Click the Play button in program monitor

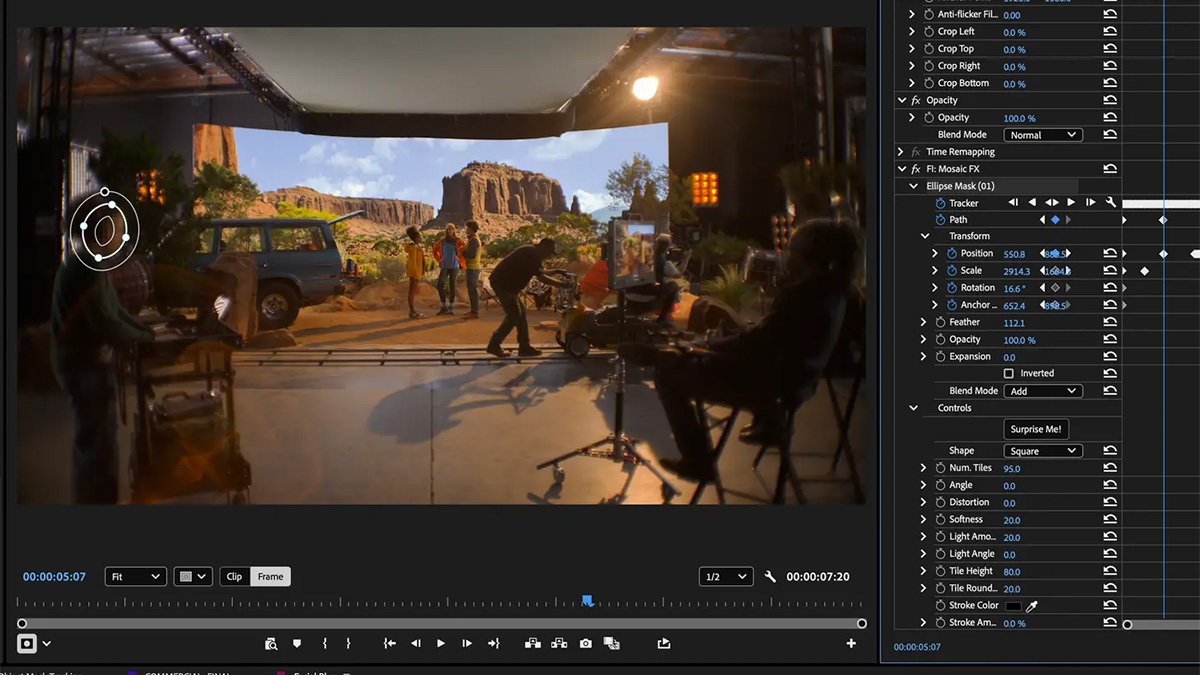click(x=441, y=644)
